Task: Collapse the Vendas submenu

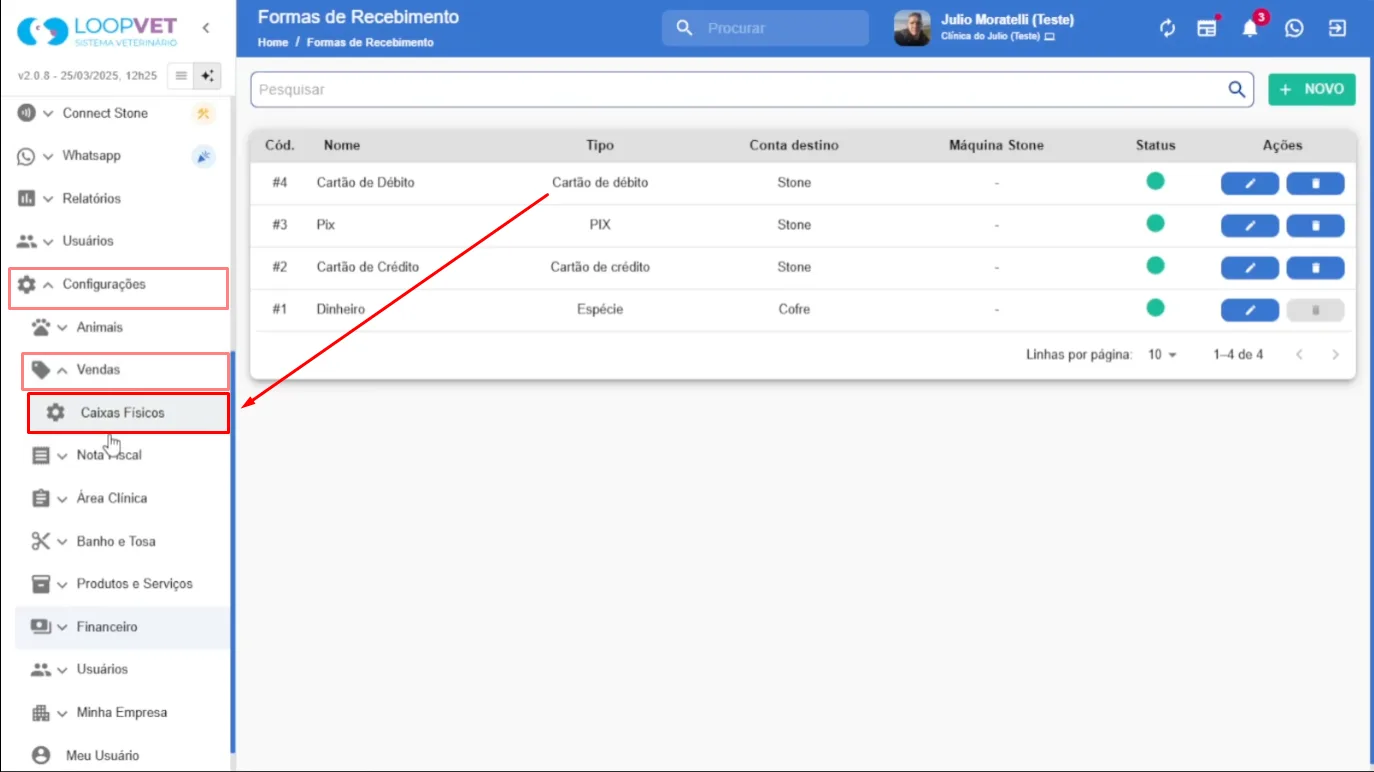Action: coord(126,371)
